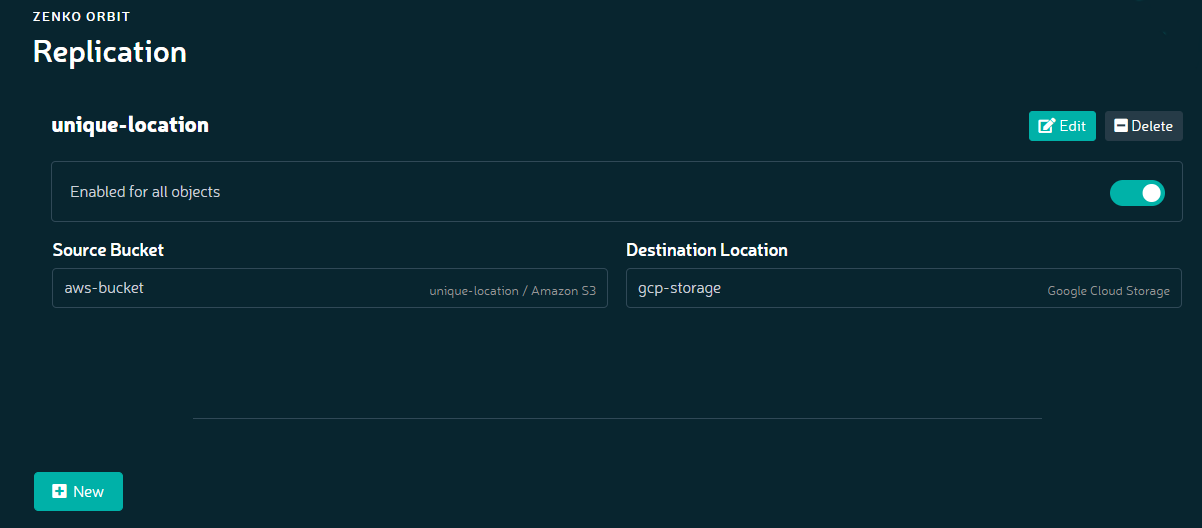Click the plus icon on New button

[59, 491]
